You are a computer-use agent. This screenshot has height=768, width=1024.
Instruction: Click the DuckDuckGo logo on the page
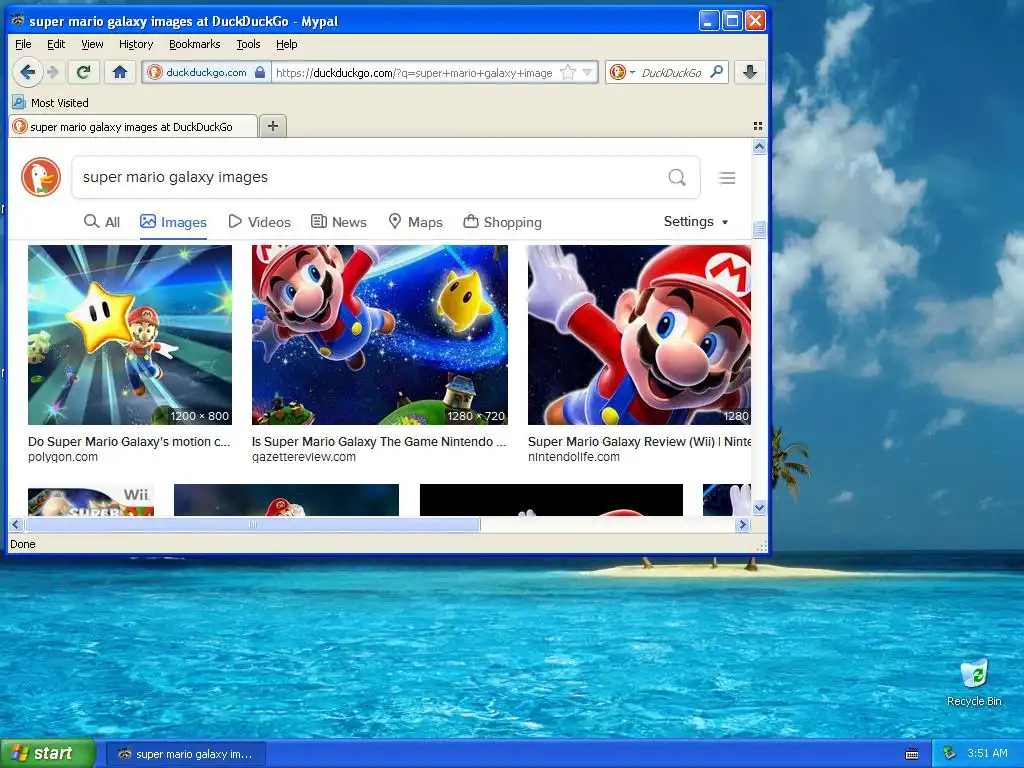pyautogui.click(x=40, y=177)
